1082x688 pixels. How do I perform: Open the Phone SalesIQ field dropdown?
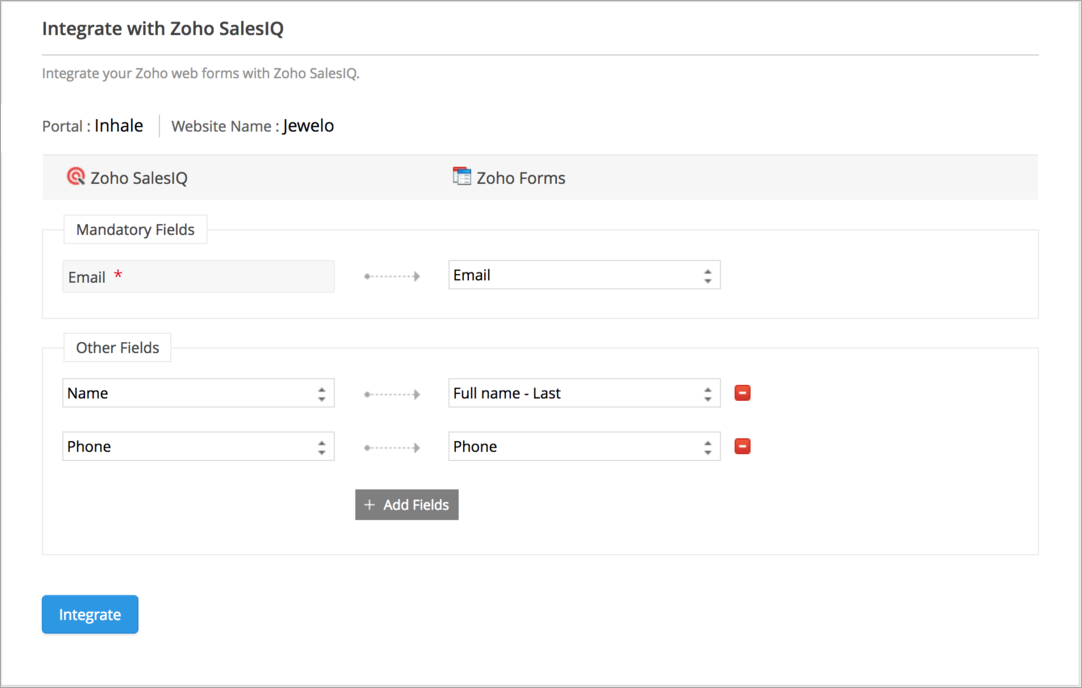198,446
